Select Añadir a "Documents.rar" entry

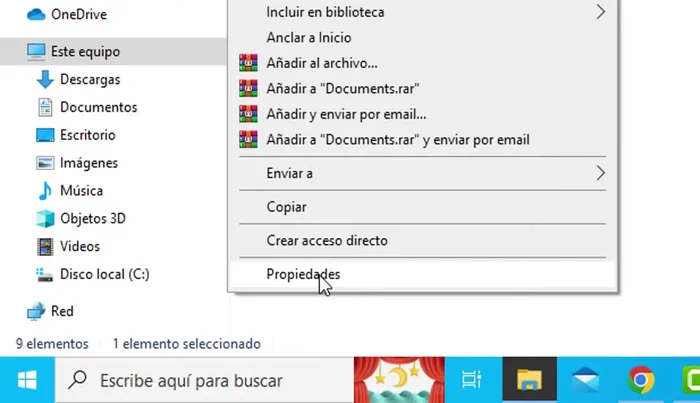pos(422,88)
